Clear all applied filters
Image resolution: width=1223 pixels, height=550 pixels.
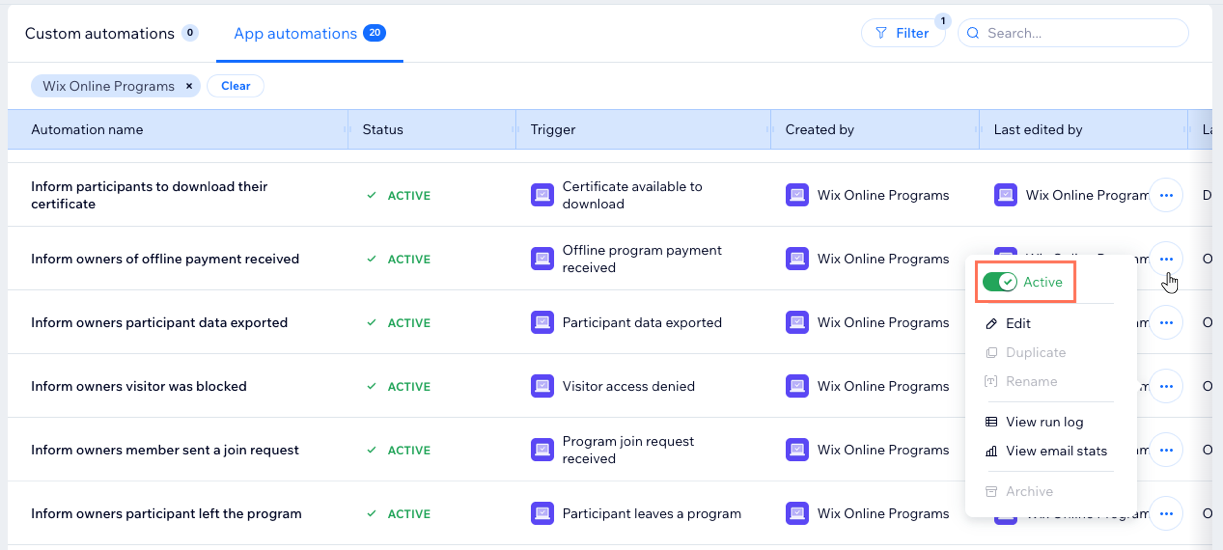pos(236,86)
